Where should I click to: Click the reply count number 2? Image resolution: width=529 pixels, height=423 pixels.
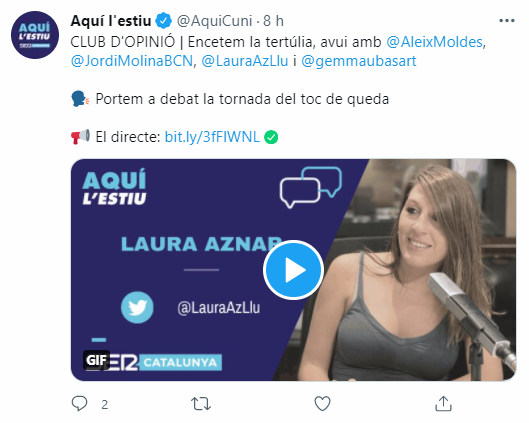(x=105, y=404)
